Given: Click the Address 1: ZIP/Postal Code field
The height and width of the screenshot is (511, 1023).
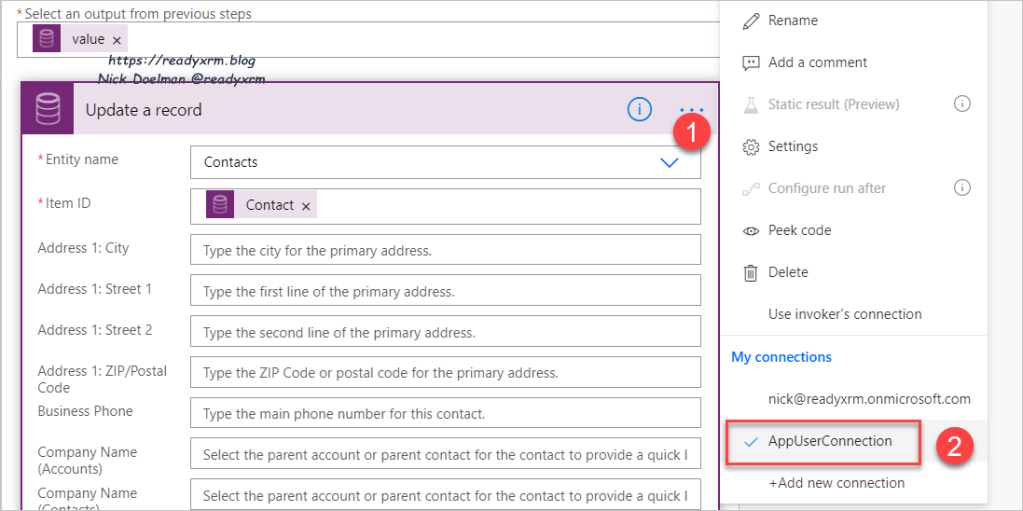Looking at the screenshot, I should 445,373.
